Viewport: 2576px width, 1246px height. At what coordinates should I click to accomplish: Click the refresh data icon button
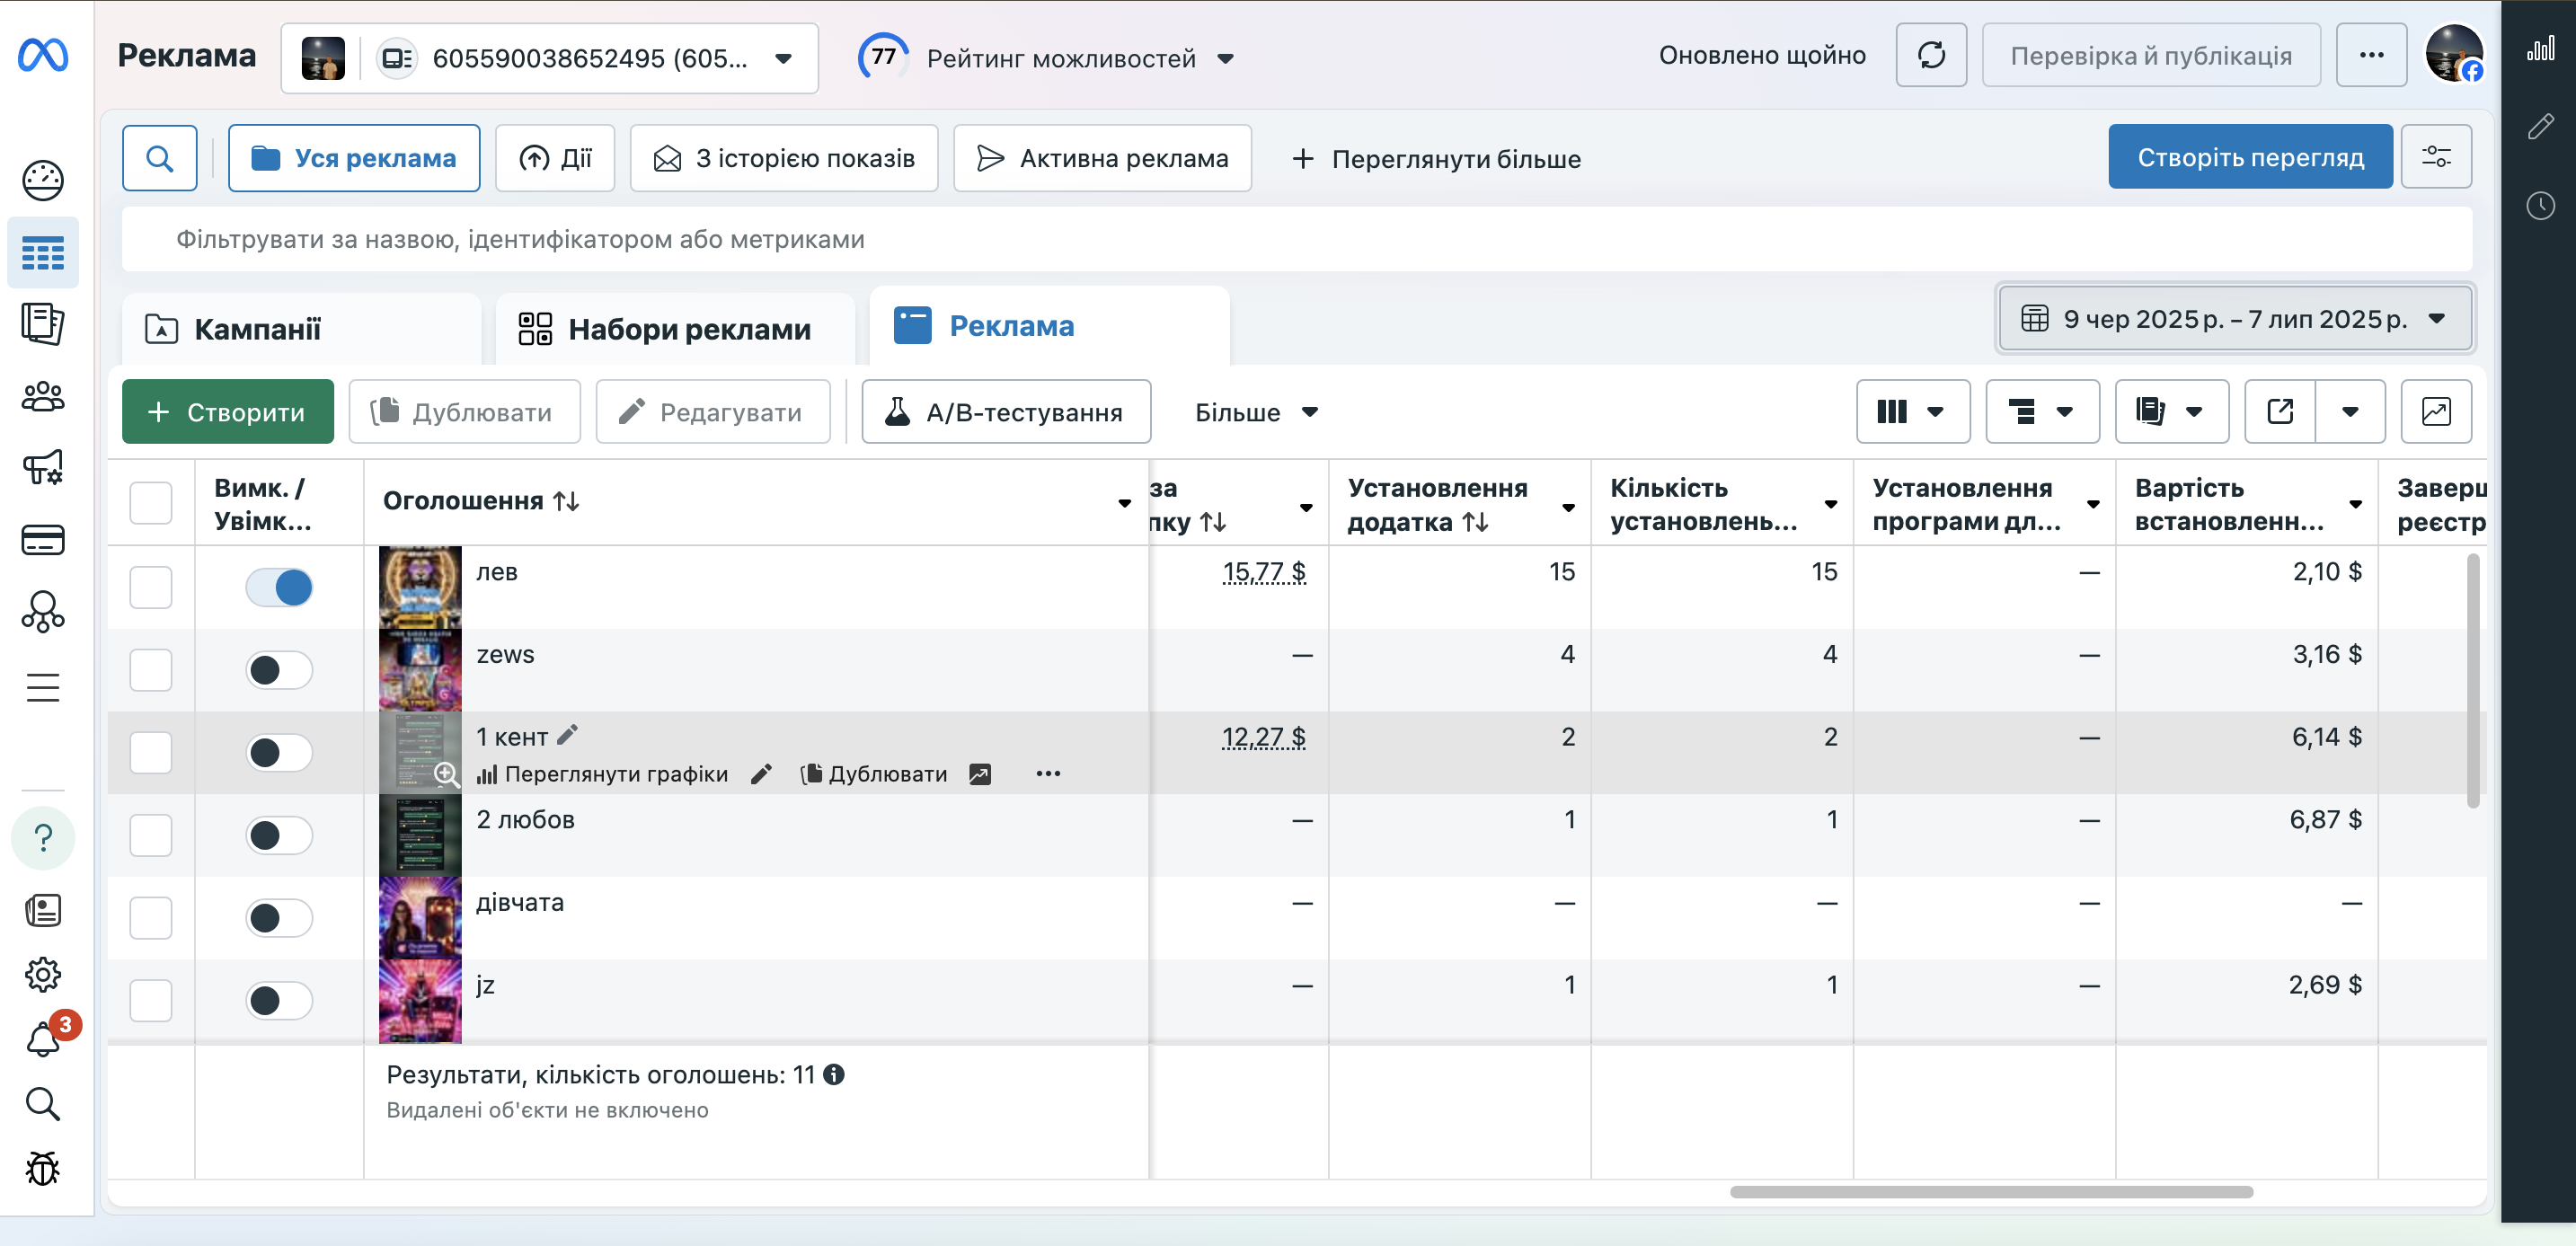point(1932,55)
